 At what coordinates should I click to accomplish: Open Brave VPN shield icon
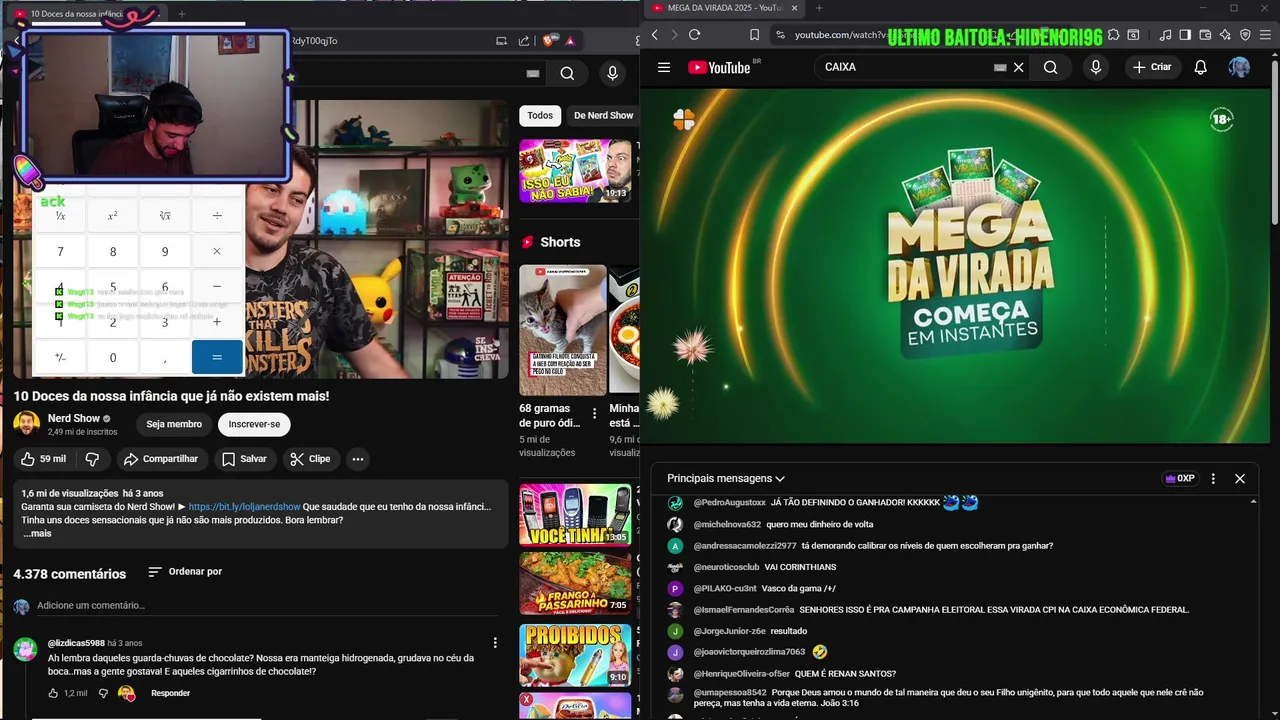[1245, 35]
